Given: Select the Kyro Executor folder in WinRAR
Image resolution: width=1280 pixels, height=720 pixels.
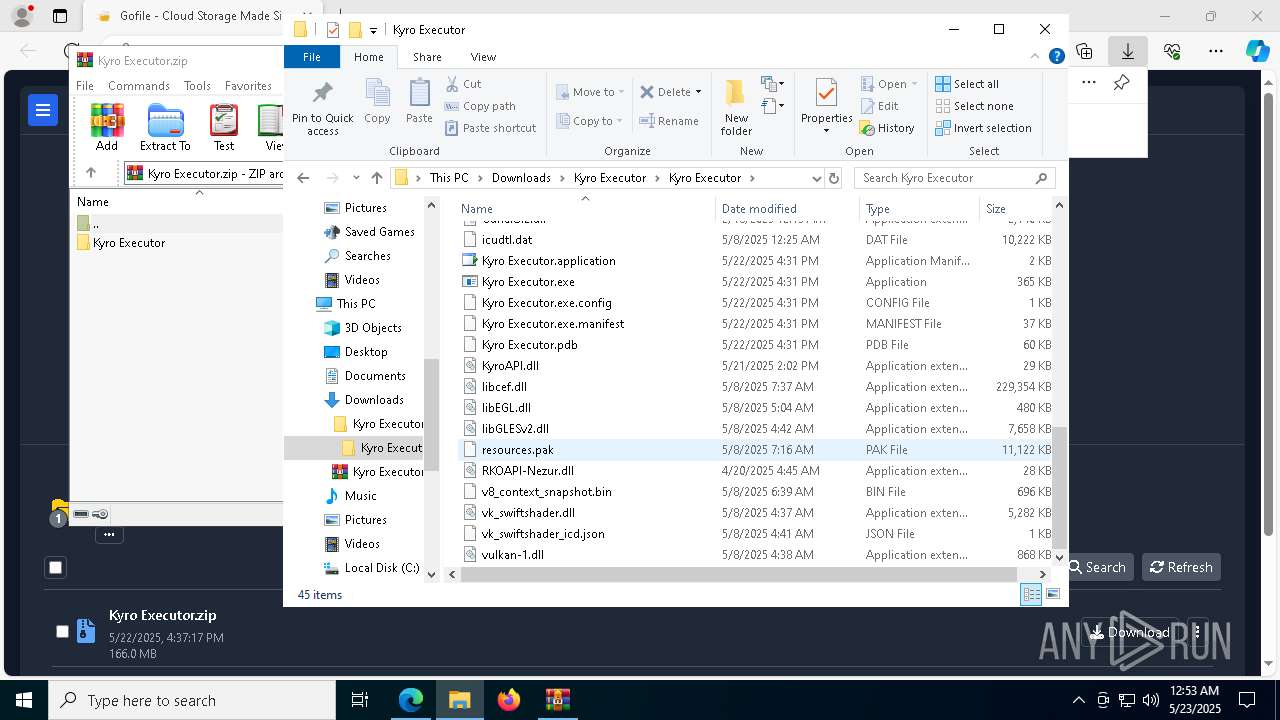Looking at the screenshot, I should [128, 243].
